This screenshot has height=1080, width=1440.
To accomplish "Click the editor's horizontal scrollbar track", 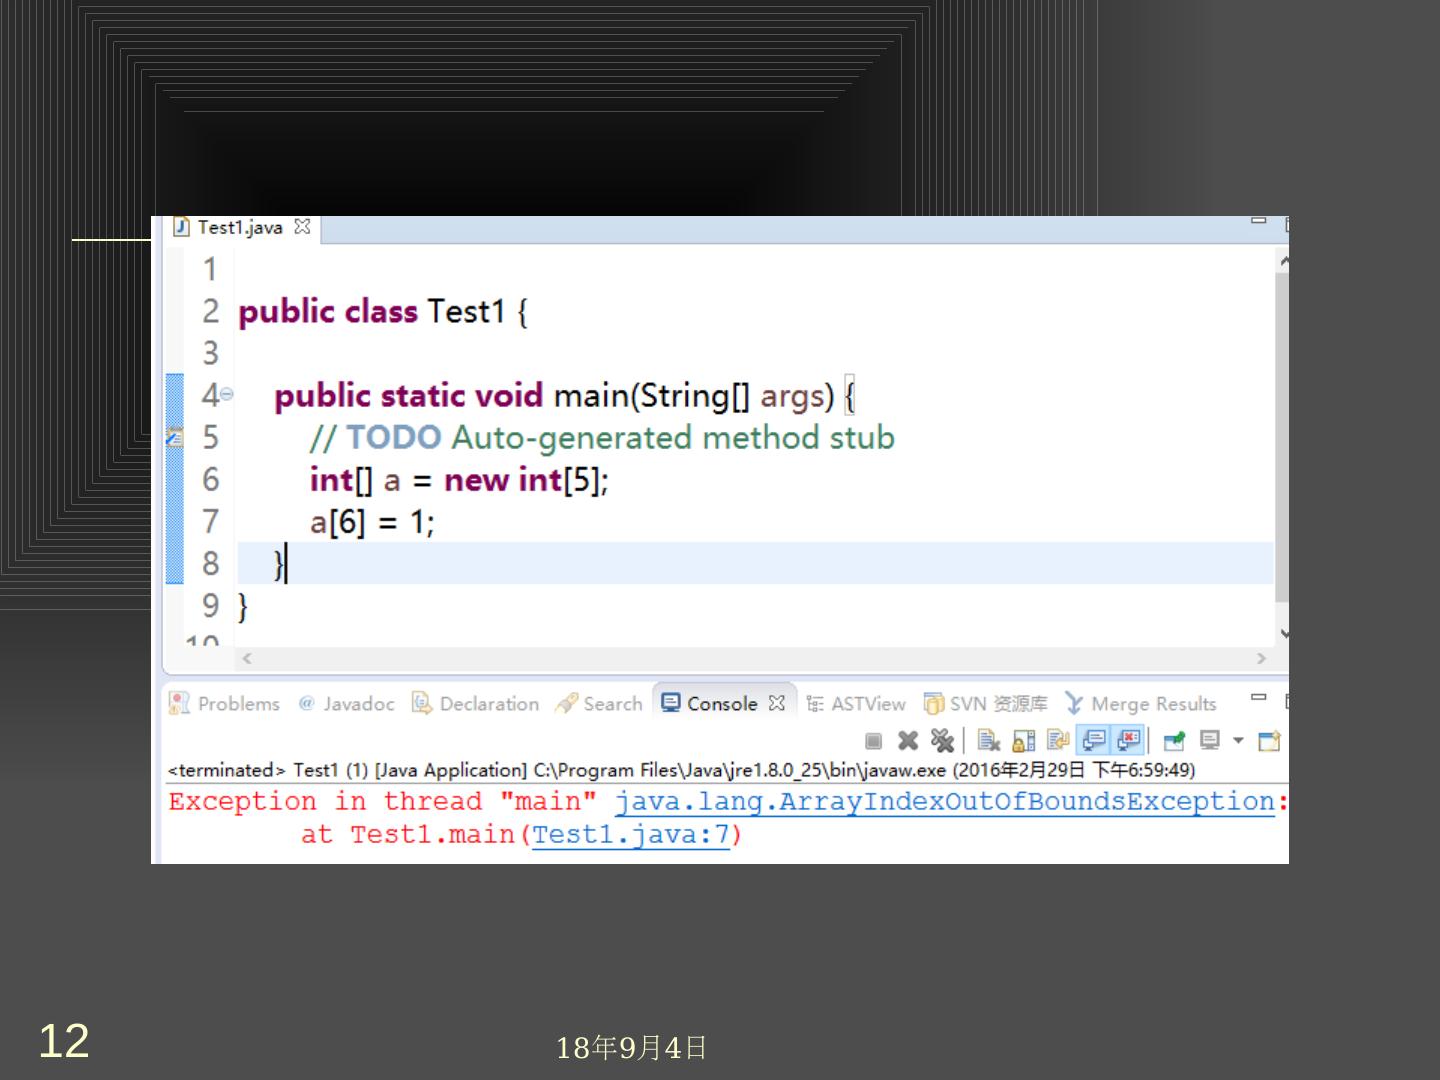I will click(x=750, y=658).
